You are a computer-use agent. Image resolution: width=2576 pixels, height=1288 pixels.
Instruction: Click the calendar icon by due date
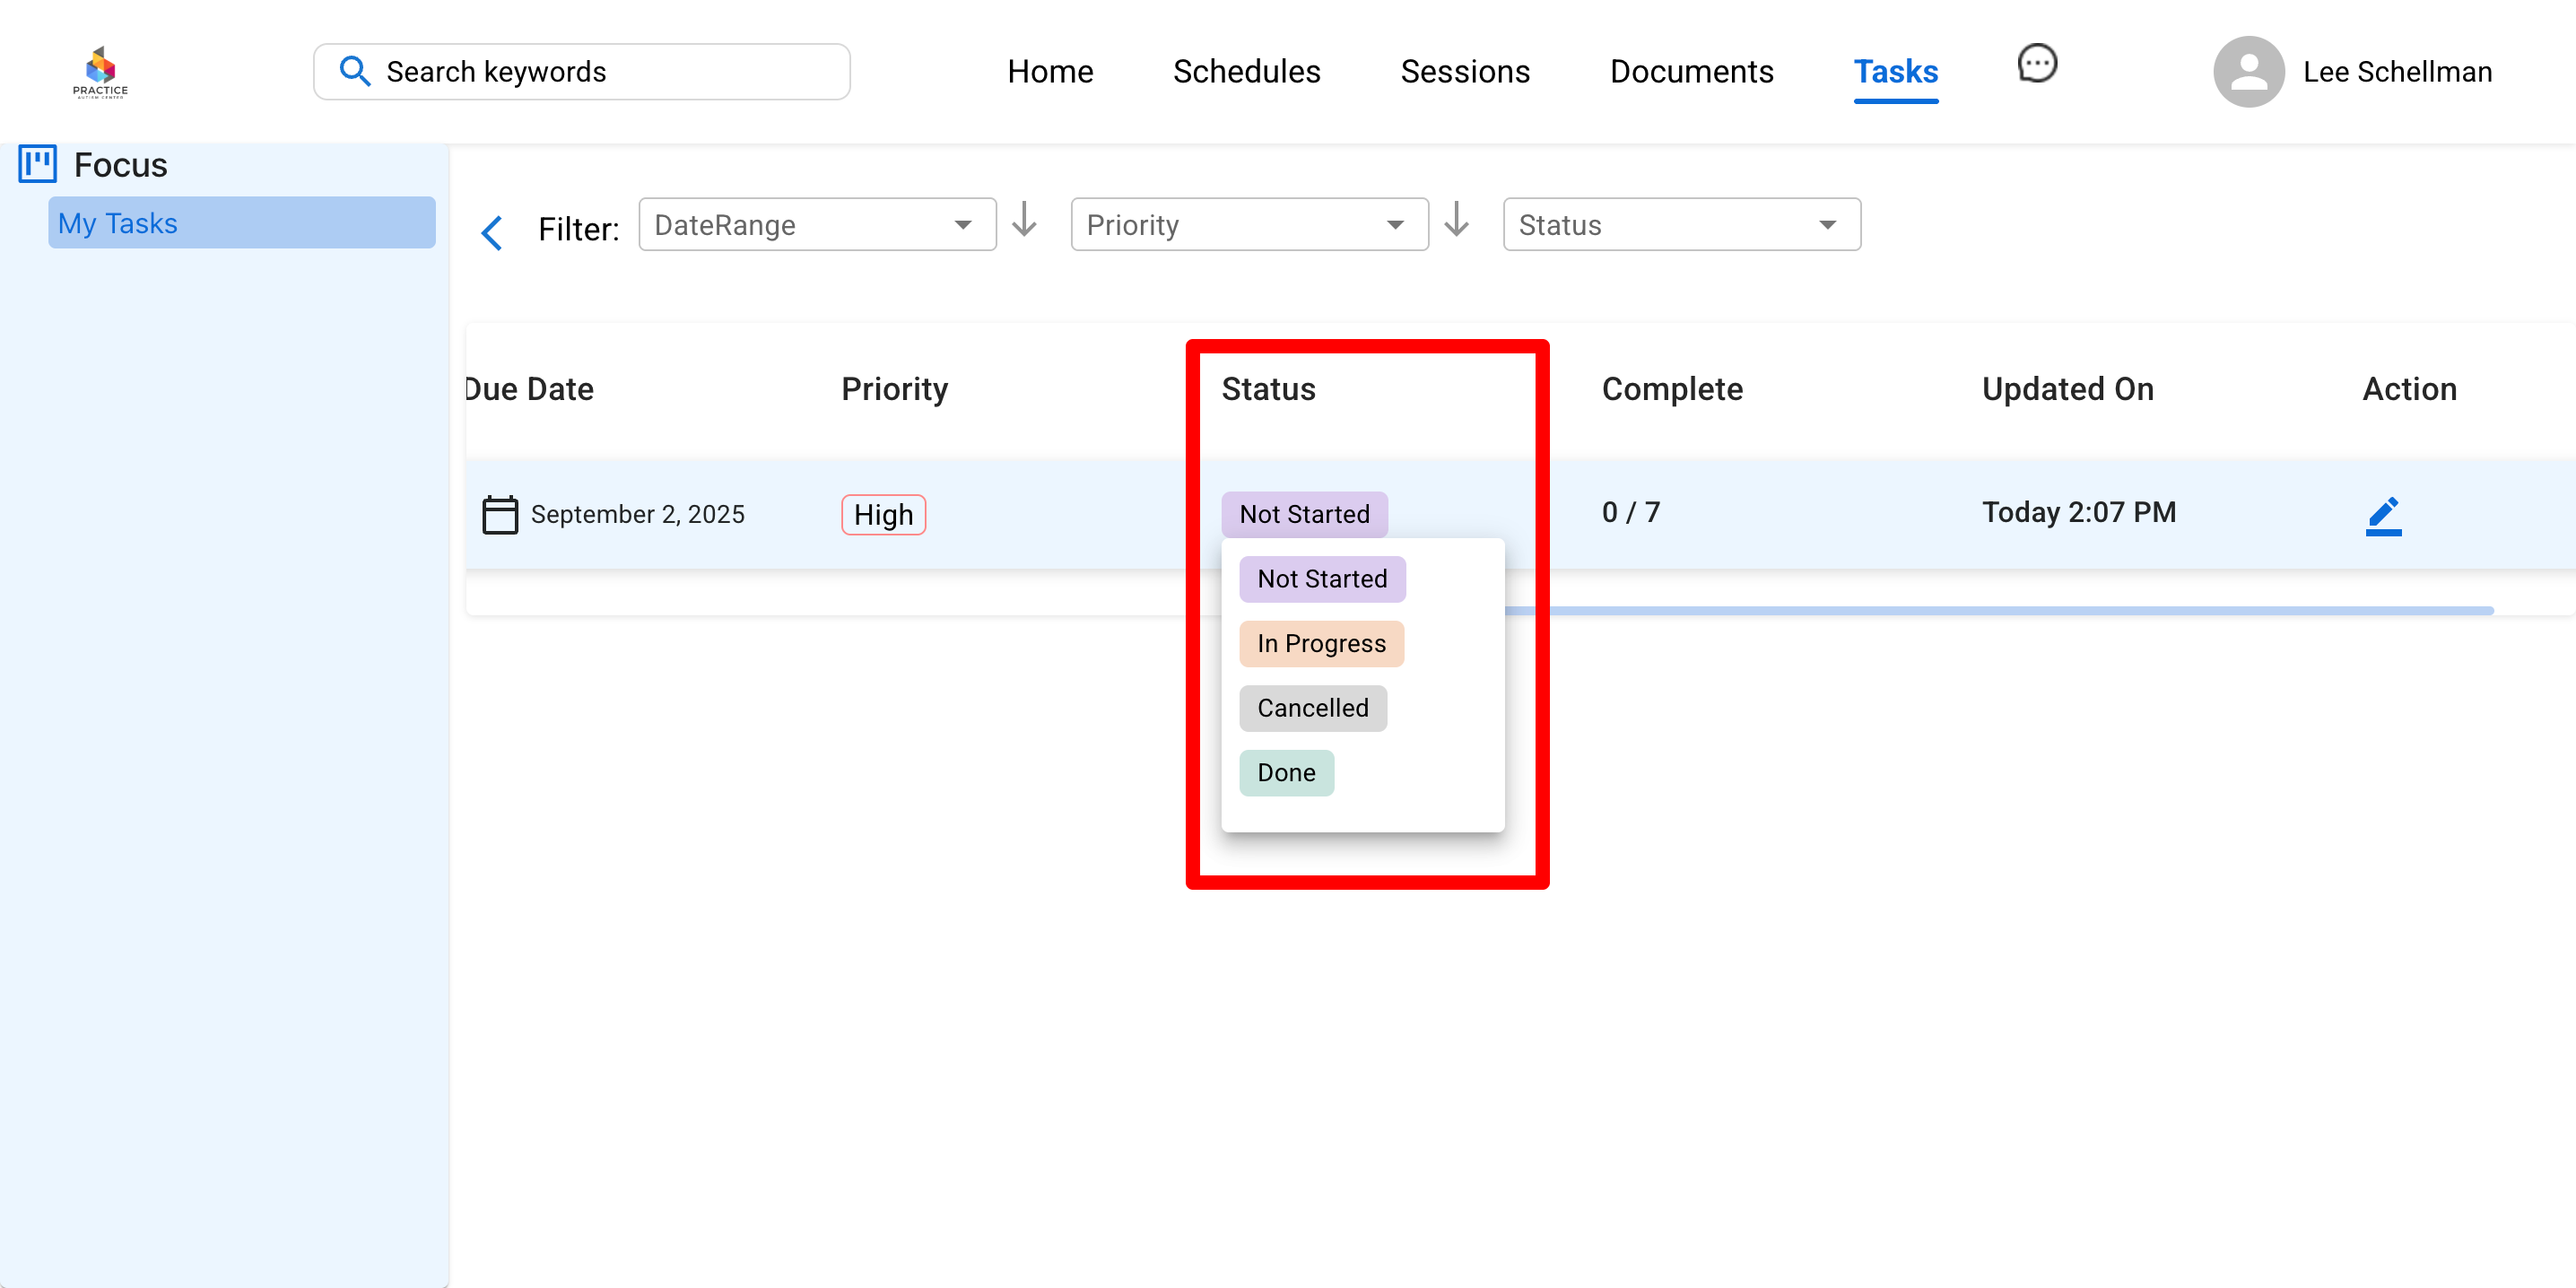pyautogui.click(x=500, y=515)
